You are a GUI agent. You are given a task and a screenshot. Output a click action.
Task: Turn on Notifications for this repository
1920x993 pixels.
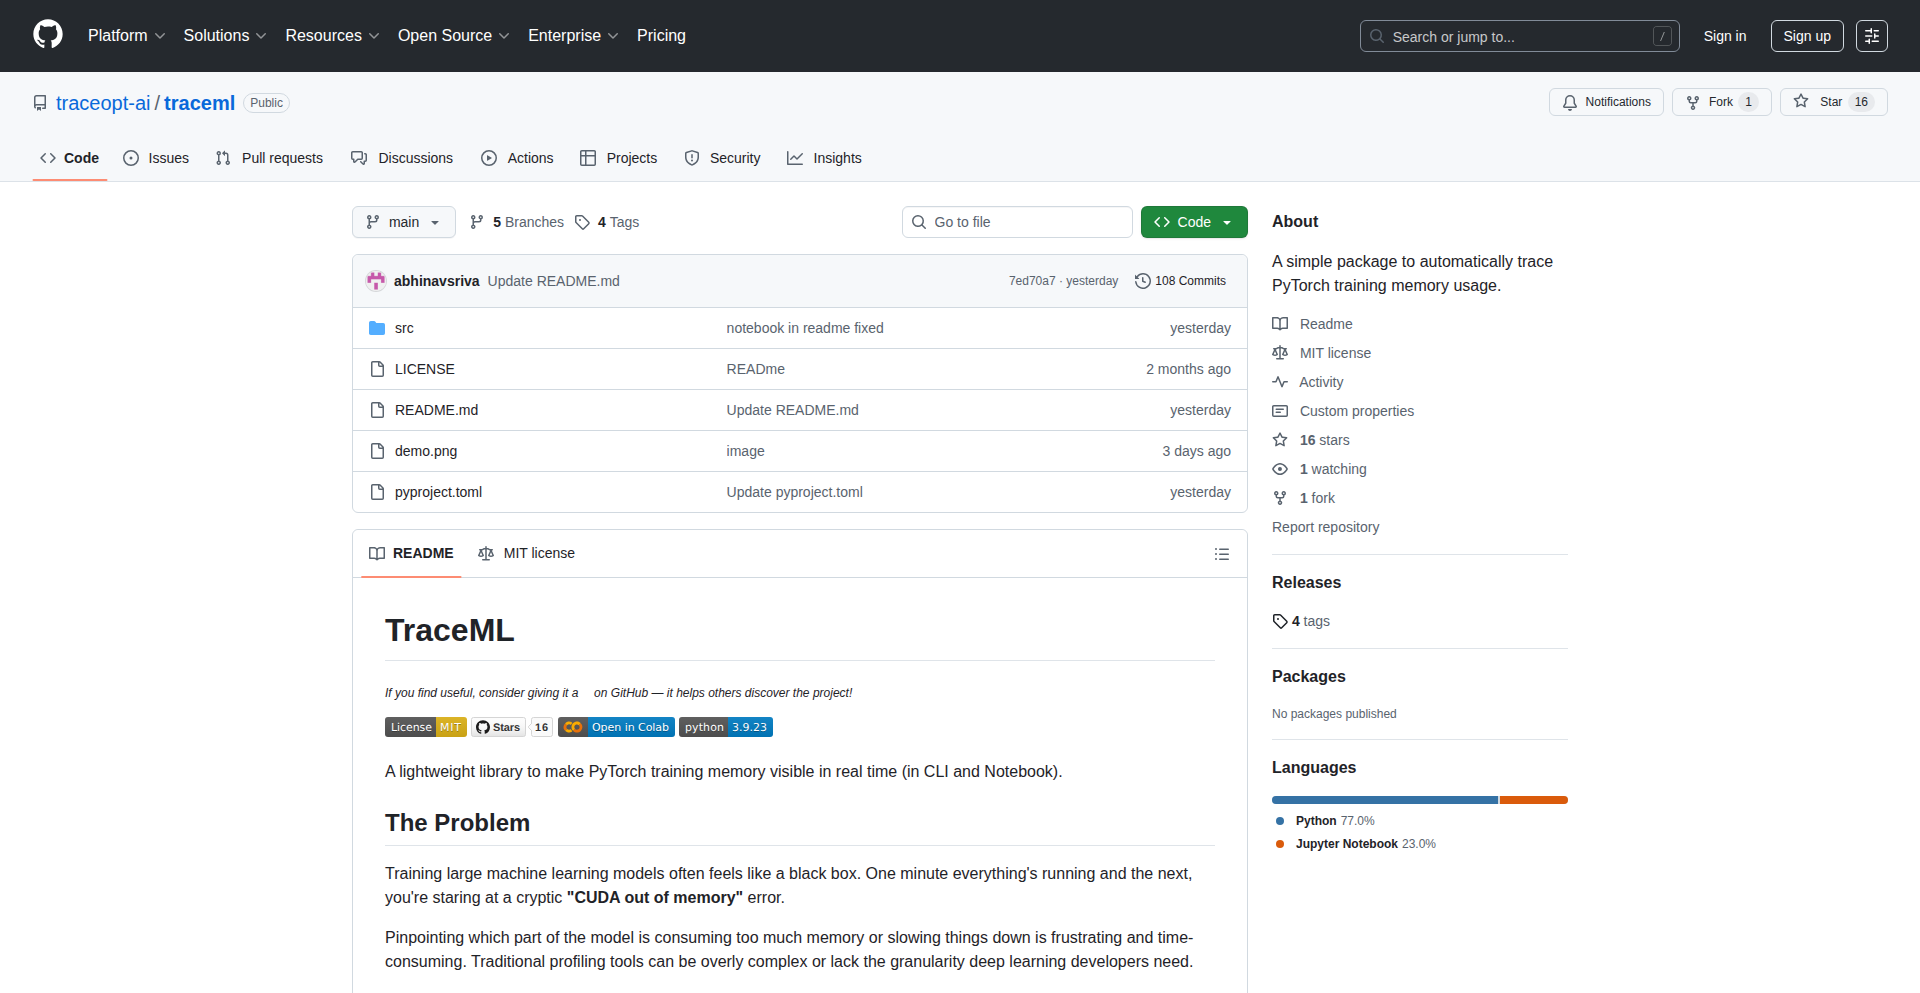point(1606,102)
